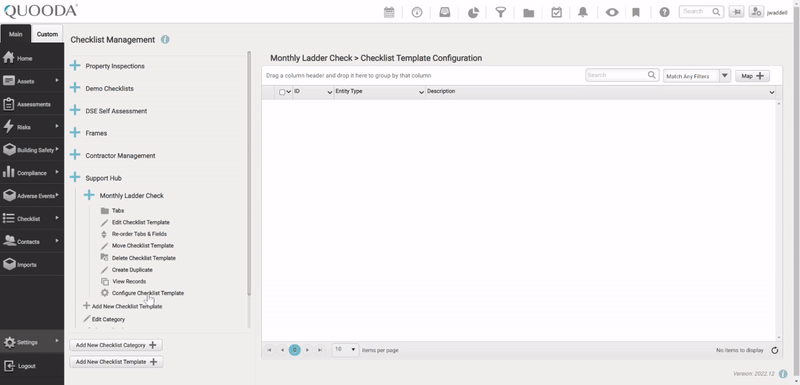Open the Entity Type column menu arrow
Screen dimensions: 800x385
click(421, 92)
